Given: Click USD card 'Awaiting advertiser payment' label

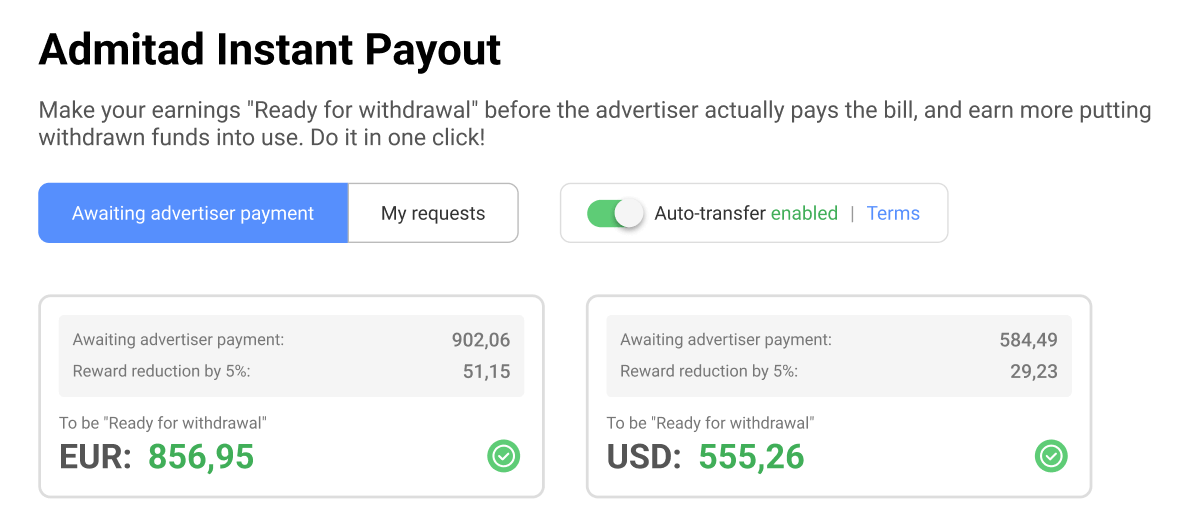Looking at the screenshot, I should (x=726, y=340).
